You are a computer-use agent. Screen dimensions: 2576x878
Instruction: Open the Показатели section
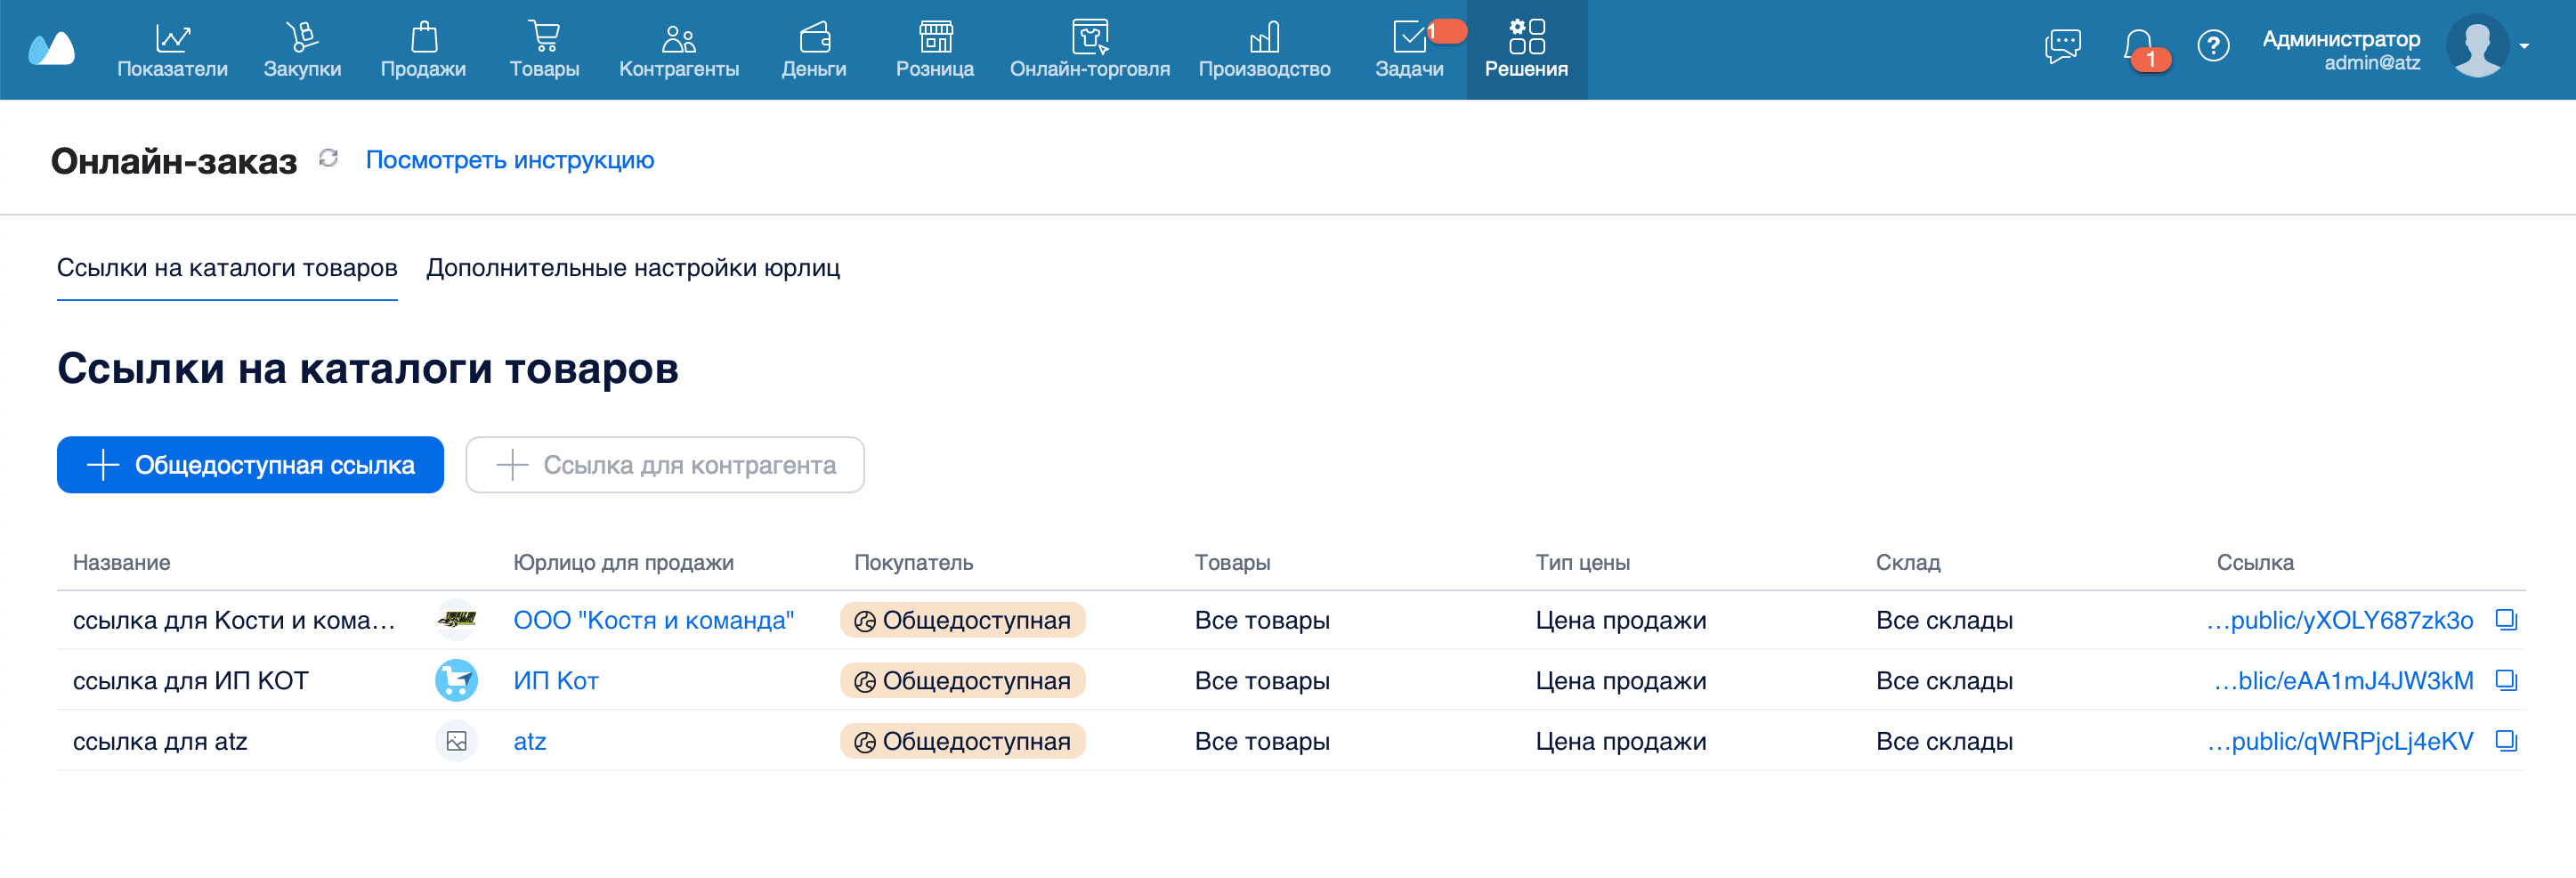click(172, 49)
